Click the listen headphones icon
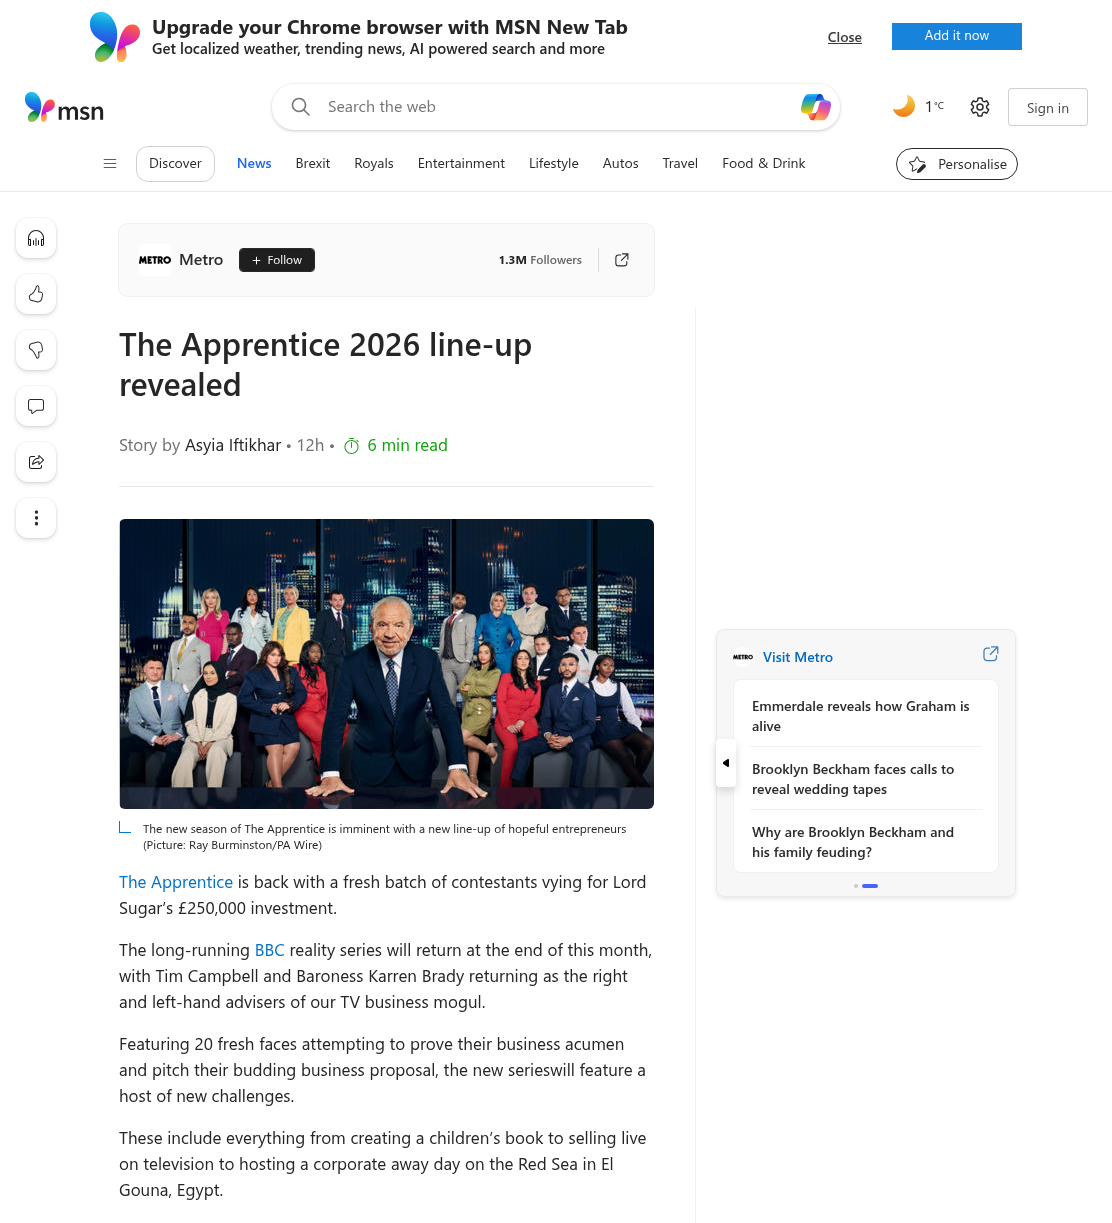Image resolution: width=1112 pixels, height=1223 pixels. tap(36, 238)
